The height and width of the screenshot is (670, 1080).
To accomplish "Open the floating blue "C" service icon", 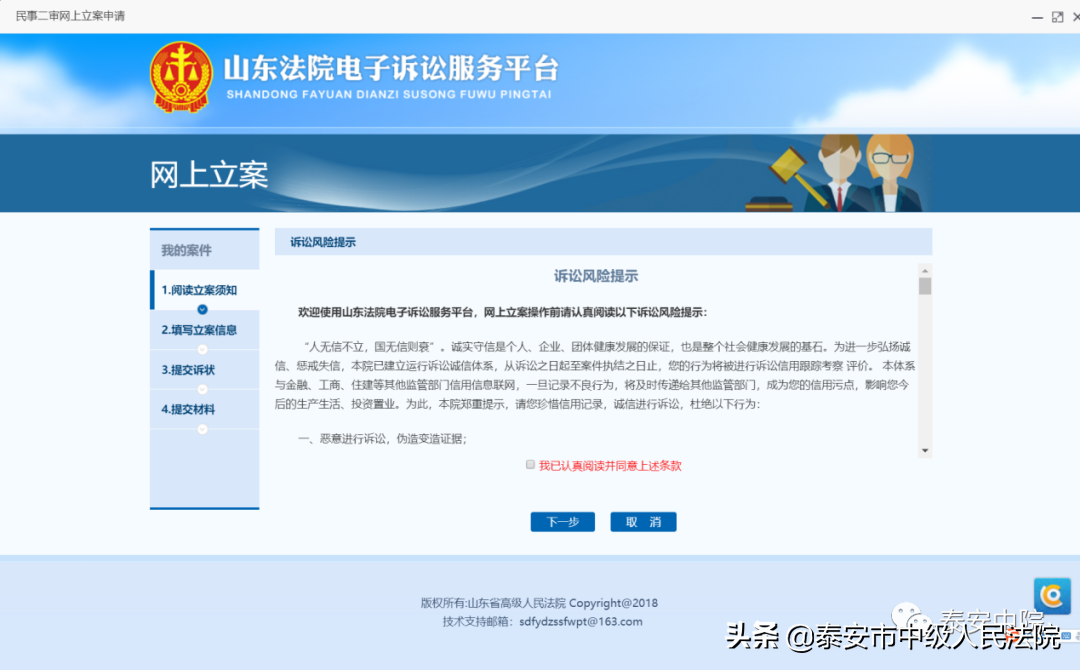I will (1051, 596).
